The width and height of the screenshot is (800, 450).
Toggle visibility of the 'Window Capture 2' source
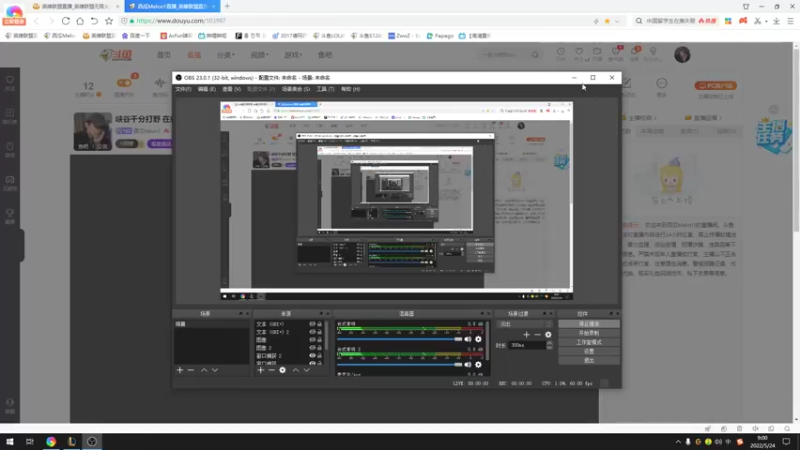coord(312,356)
